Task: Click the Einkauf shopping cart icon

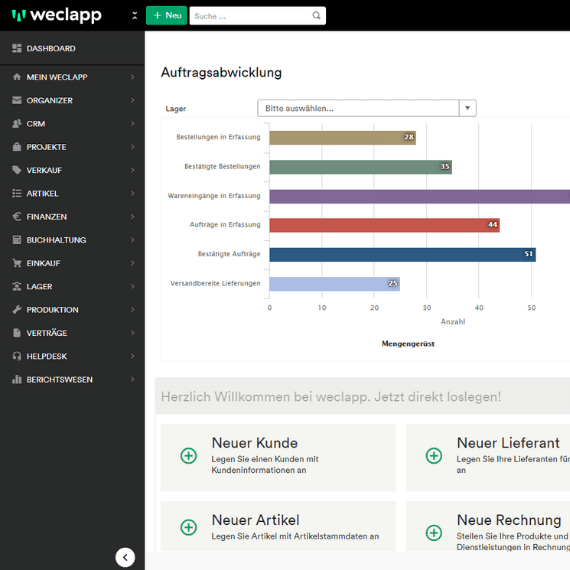Action: 17,263
